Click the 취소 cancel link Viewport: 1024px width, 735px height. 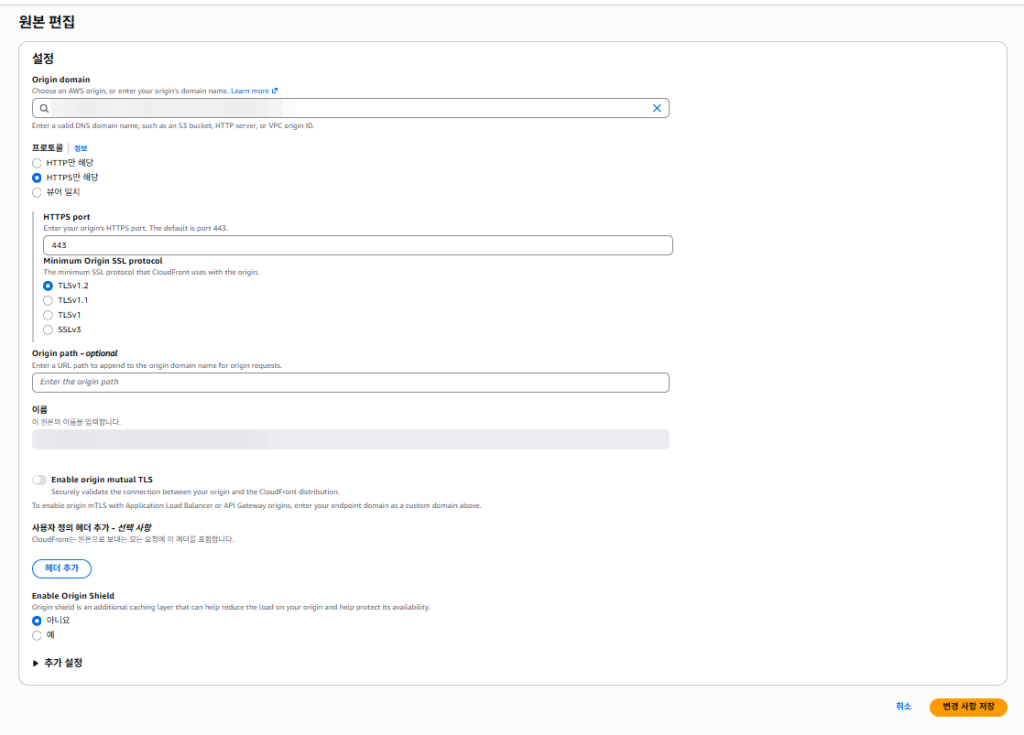coord(903,706)
